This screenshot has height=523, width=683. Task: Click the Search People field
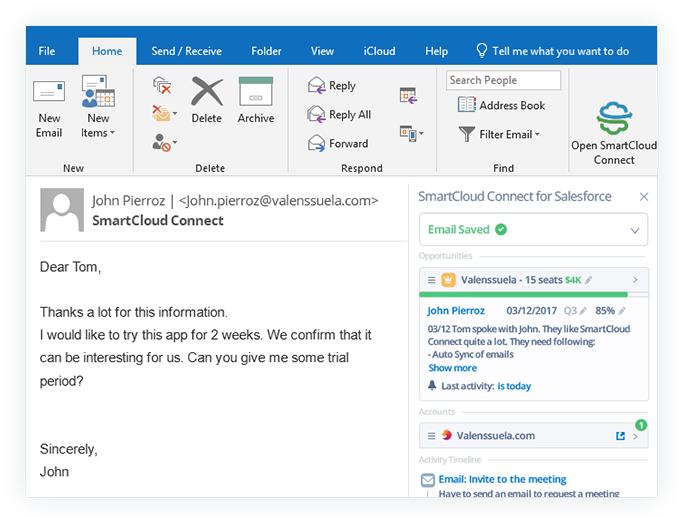pyautogui.click(x=503, y=80)
